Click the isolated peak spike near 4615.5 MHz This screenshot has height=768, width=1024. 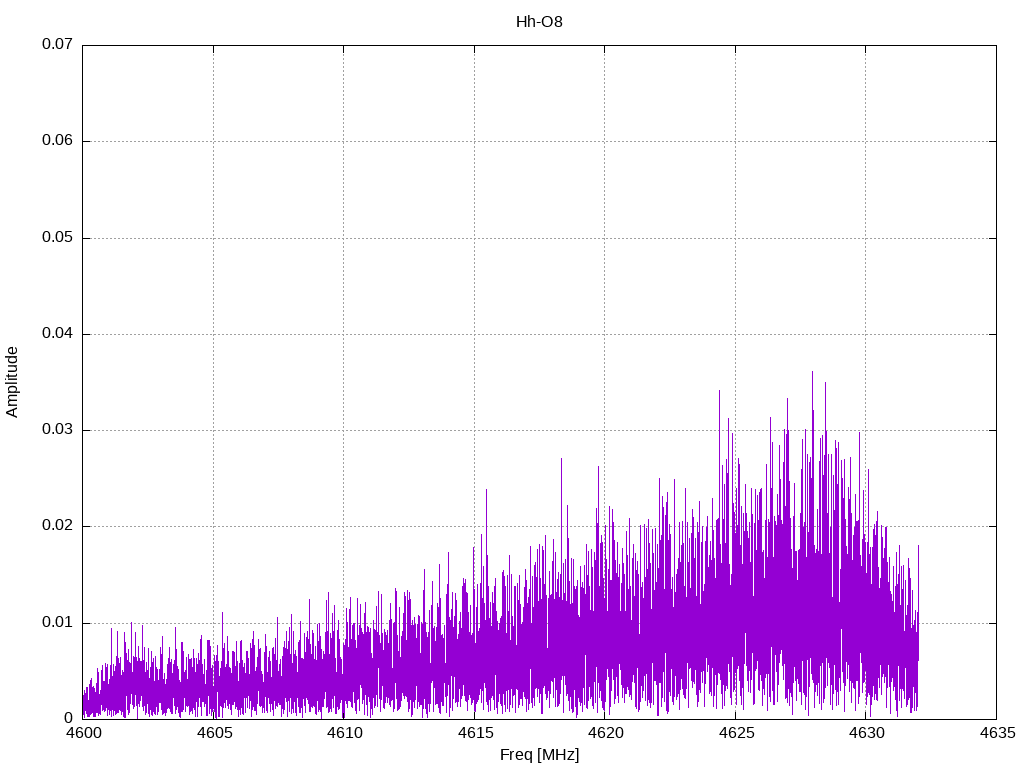pos(486,492)
